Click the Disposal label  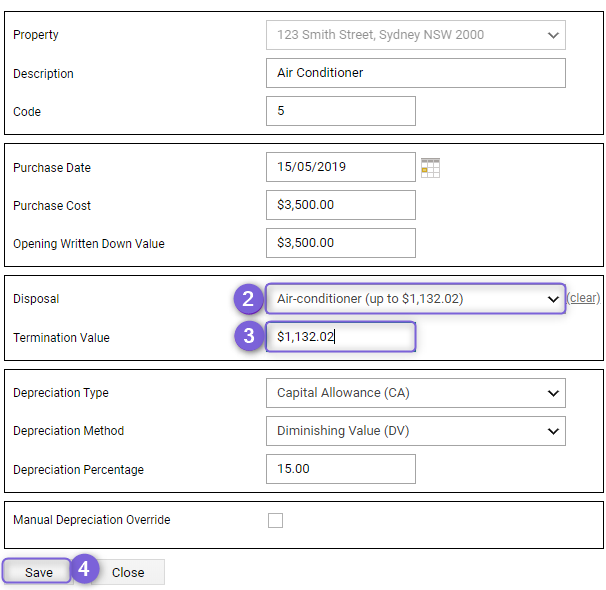pyautogui.click(x=36, y=299)
